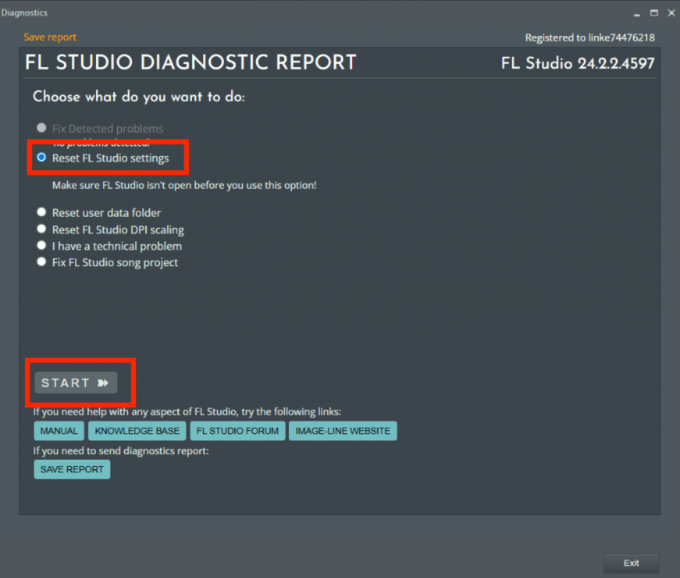680x578 pixels.
Task: Open the KNOWLEDGE BASE button
Action: click(x=137, y=431)
